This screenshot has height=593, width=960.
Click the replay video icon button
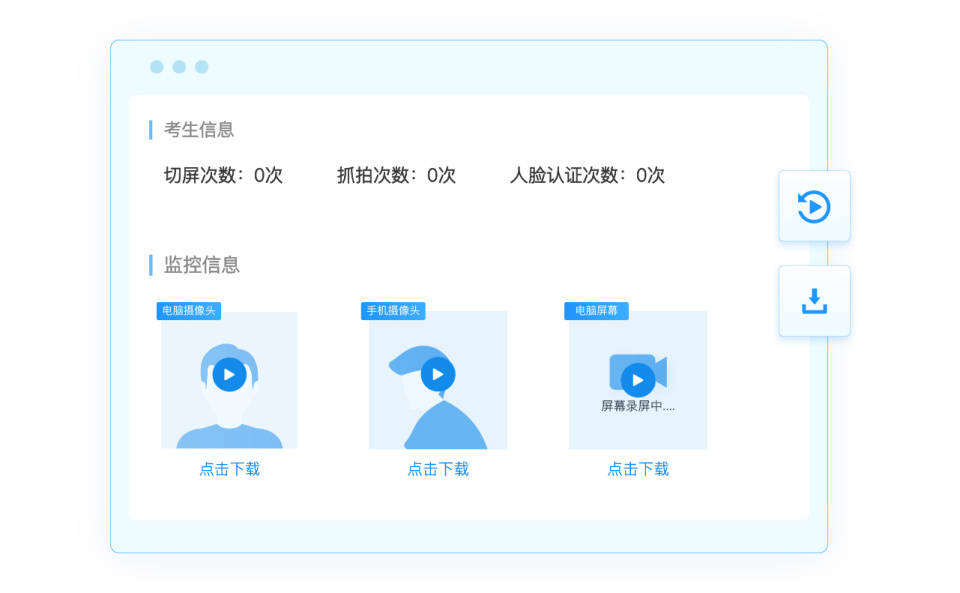[814, 206]
